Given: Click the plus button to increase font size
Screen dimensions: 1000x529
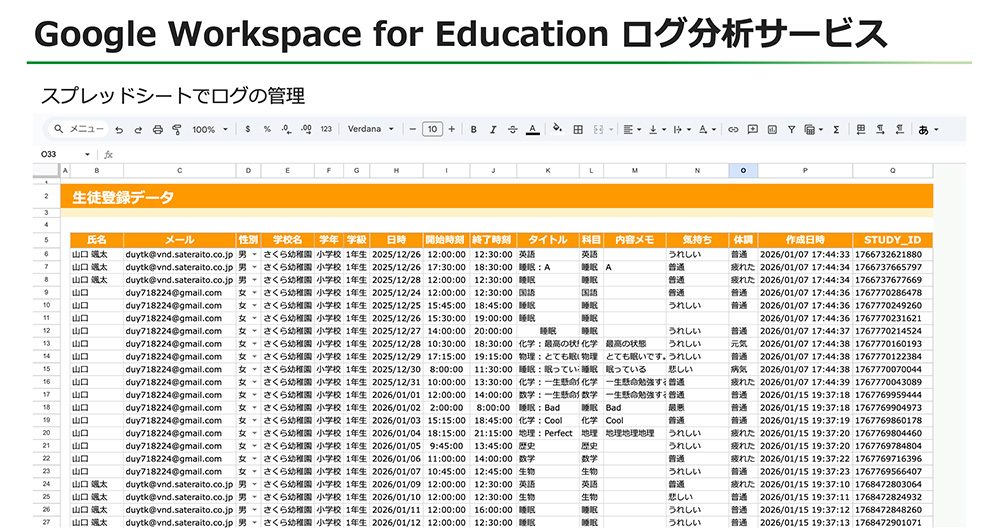Looking at the screenshot, I should (x=452, y=130).
